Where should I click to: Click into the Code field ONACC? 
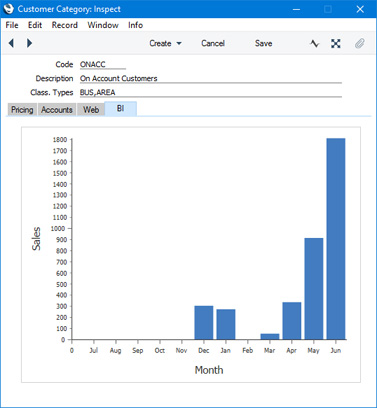pyautogui.click(x=103, y=64)
